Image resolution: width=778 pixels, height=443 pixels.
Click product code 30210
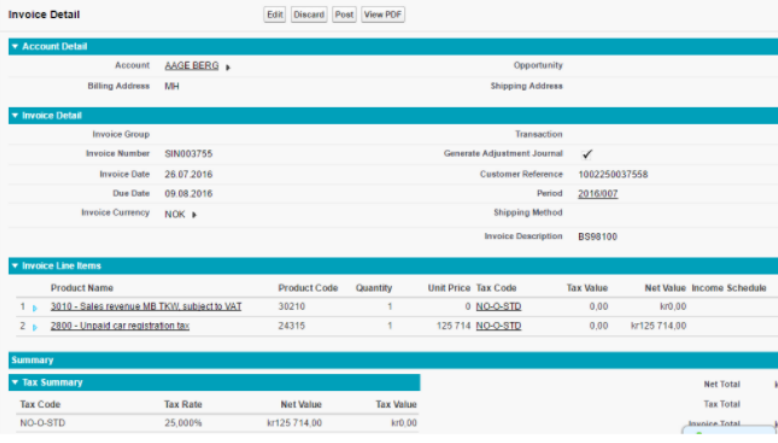click(x=291, y=307)
